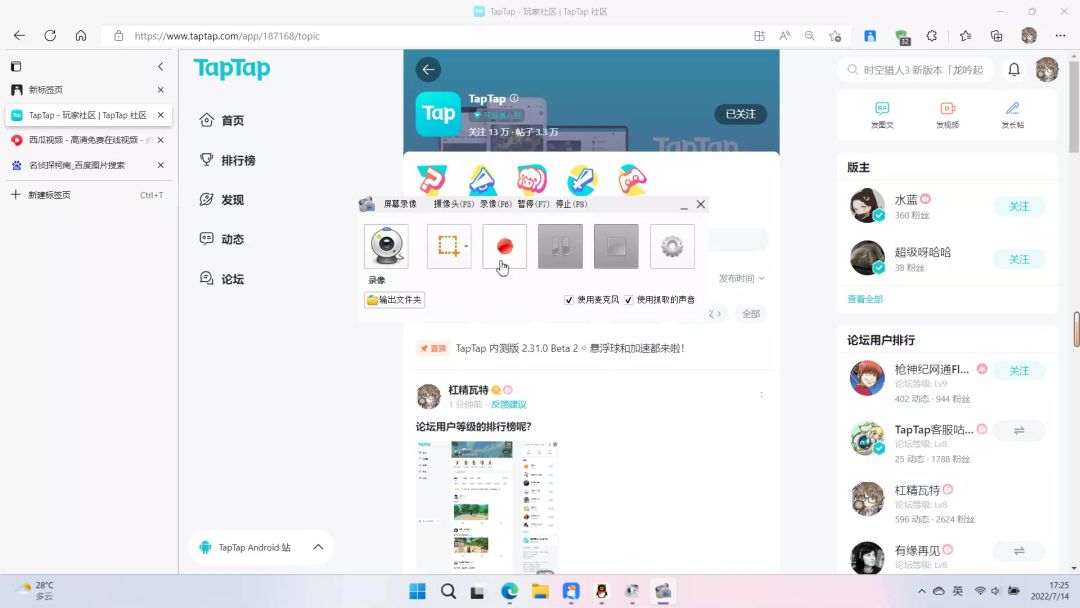Open Windows Start menu
1080x608 pixels.
pos(417,591)
